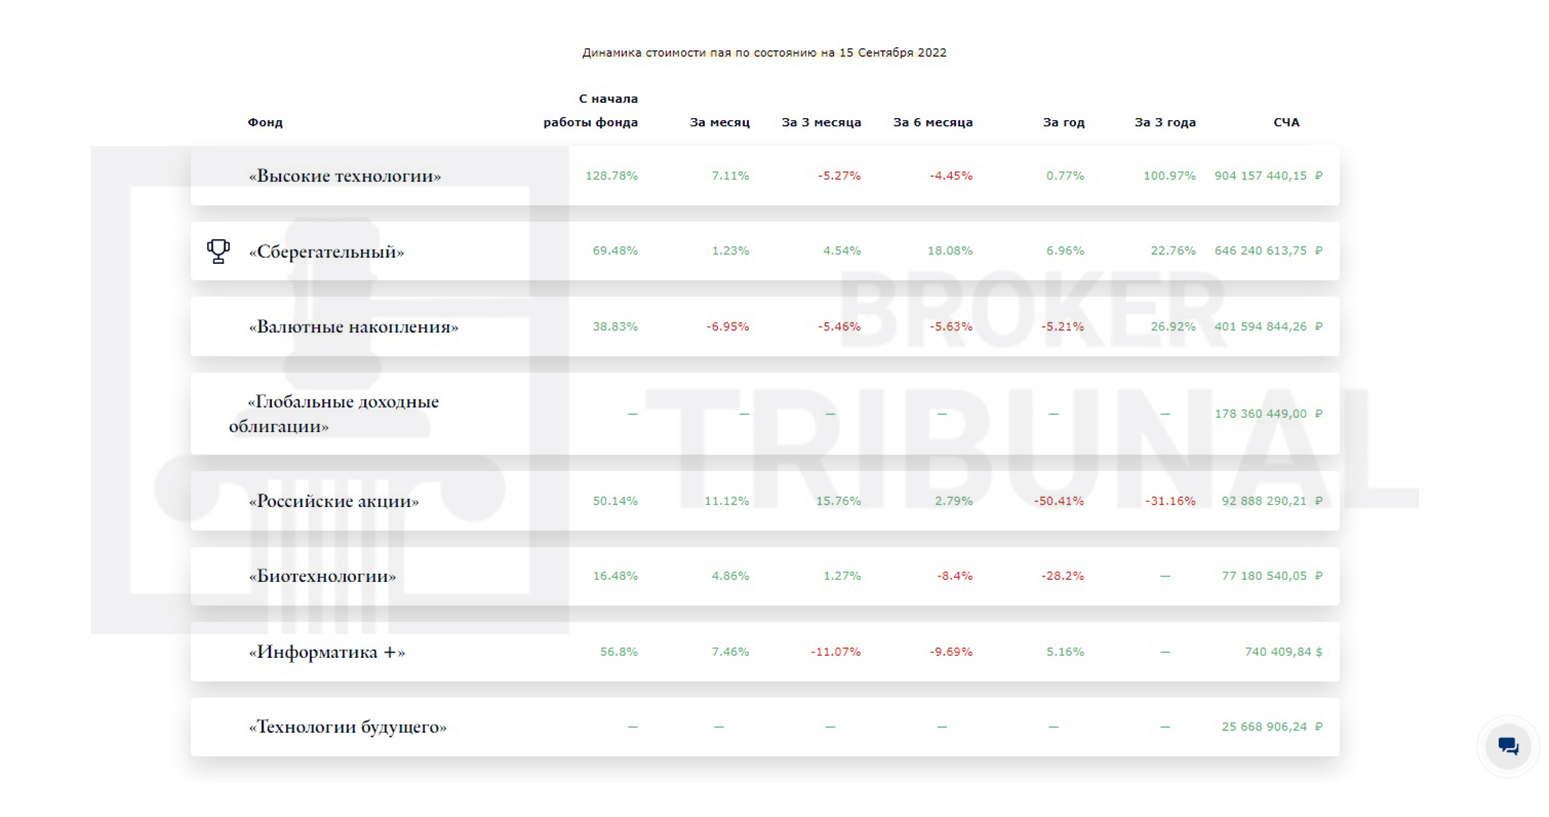Click the «За год» column header

click(x=1063, y=122)
